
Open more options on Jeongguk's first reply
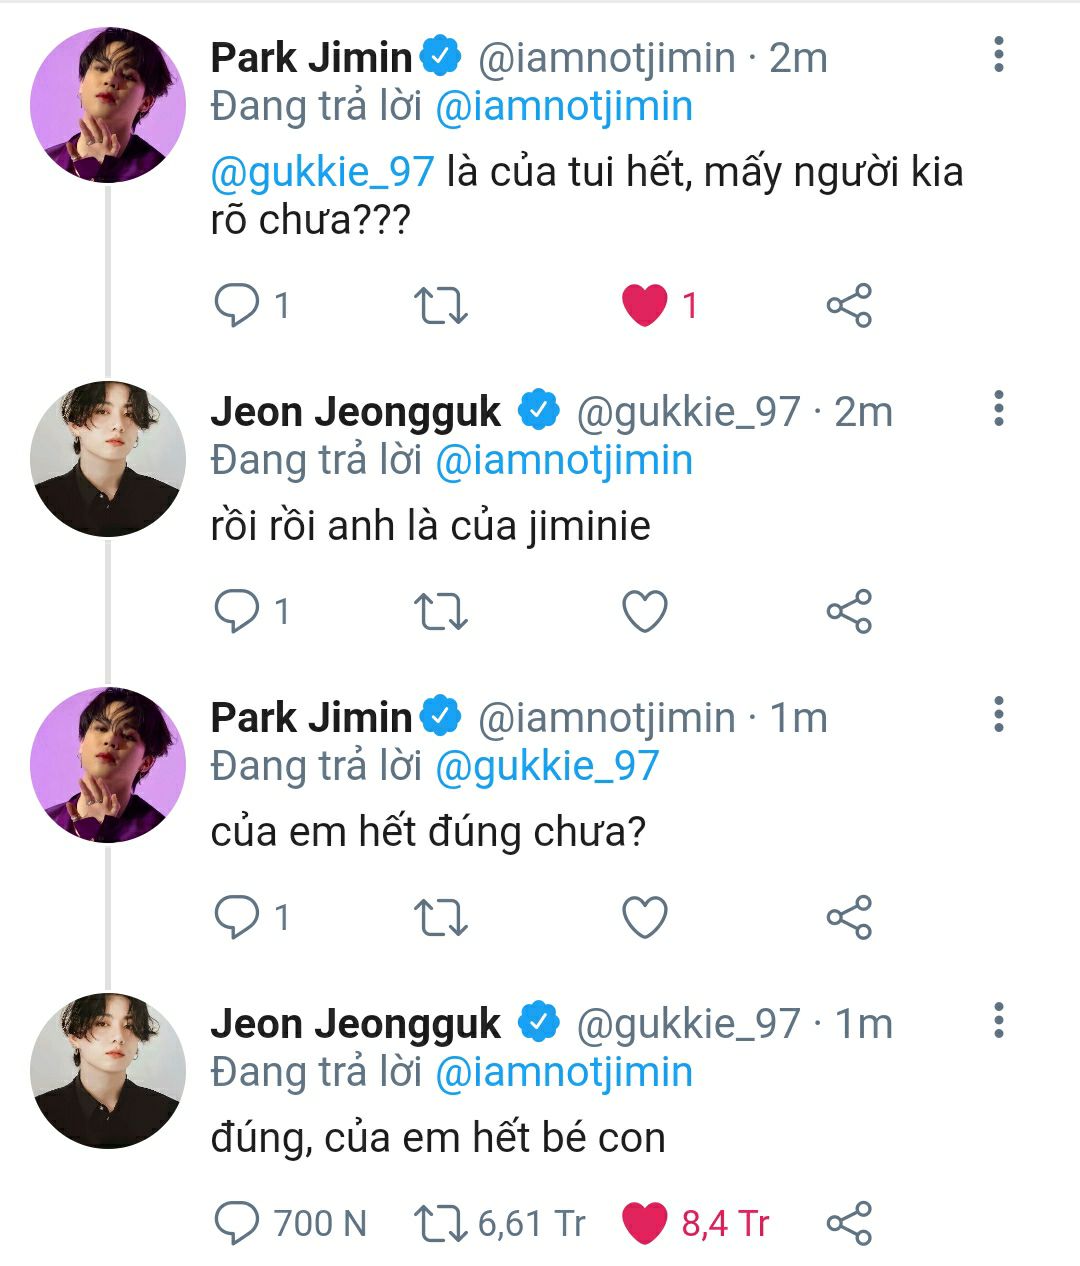[998, 409]
